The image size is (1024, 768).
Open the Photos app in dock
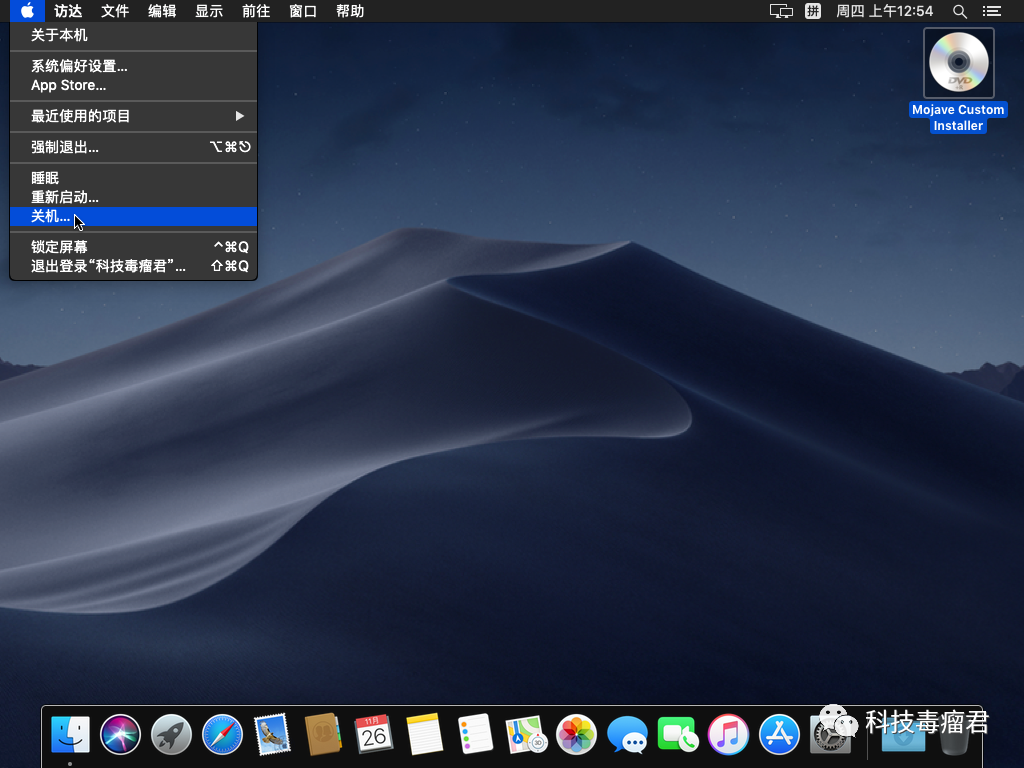[x=576, y=735]
